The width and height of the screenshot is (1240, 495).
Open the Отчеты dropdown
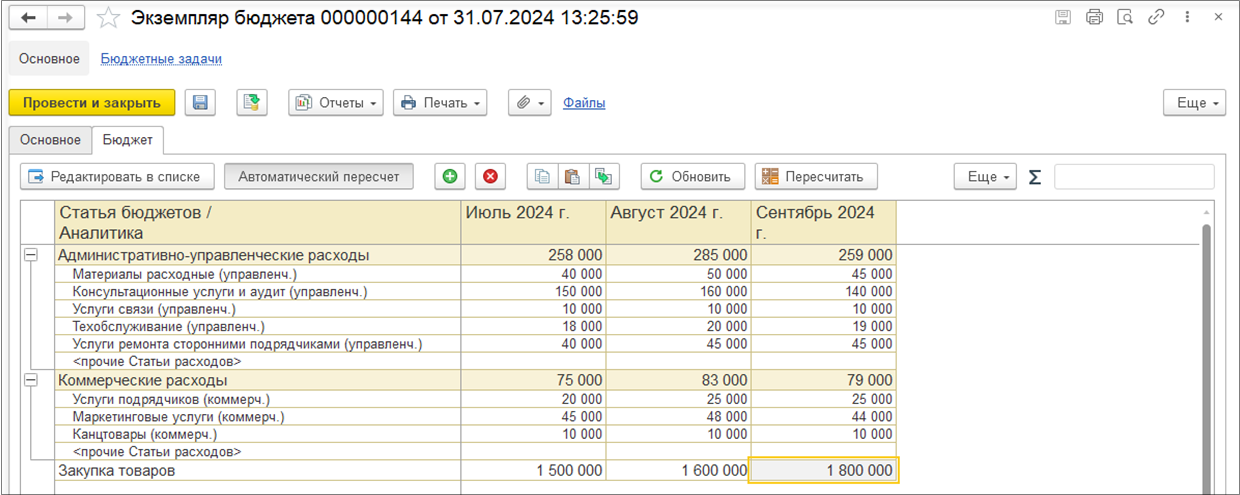336,103
